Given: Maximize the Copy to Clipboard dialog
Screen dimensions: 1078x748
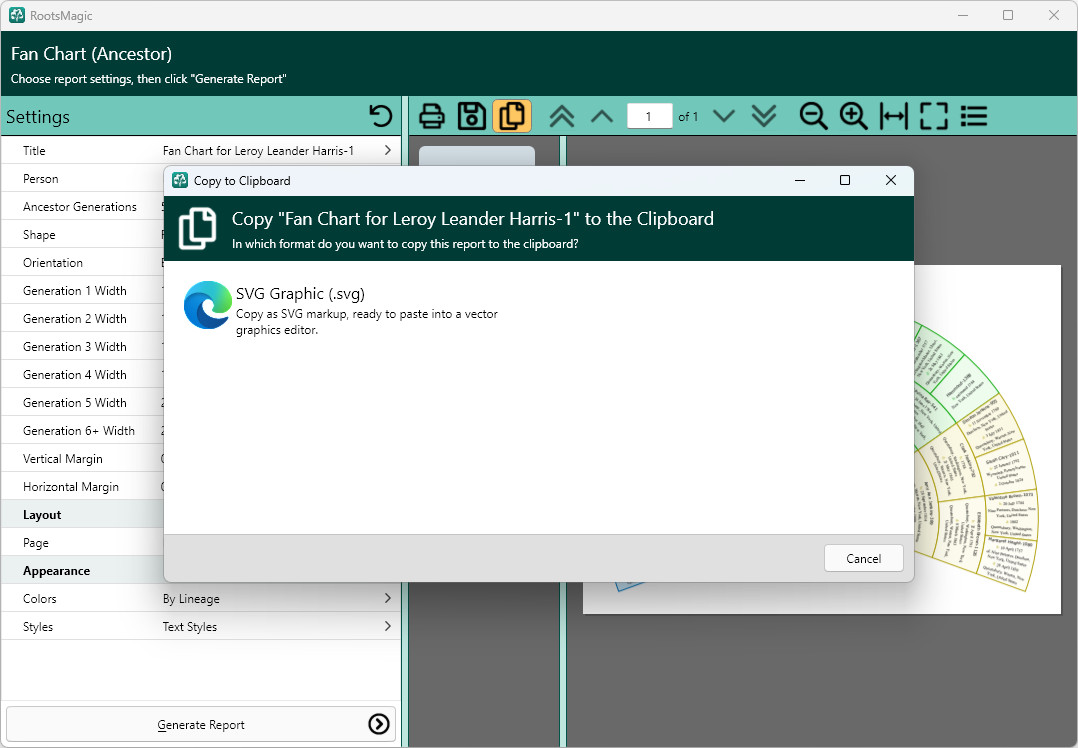Looking at the screenshot, I should pyautogui.click(x=845, y=180).
